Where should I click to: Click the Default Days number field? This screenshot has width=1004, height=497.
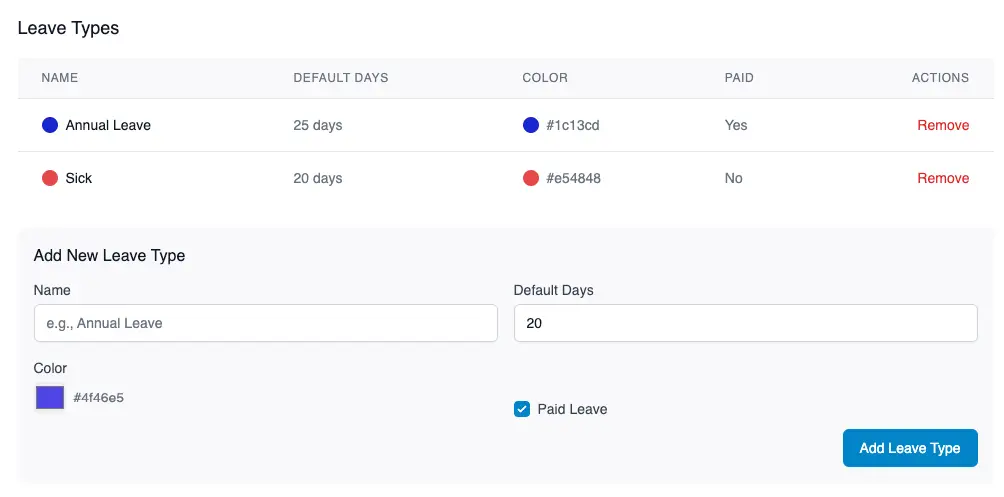(x=745, y=323)
